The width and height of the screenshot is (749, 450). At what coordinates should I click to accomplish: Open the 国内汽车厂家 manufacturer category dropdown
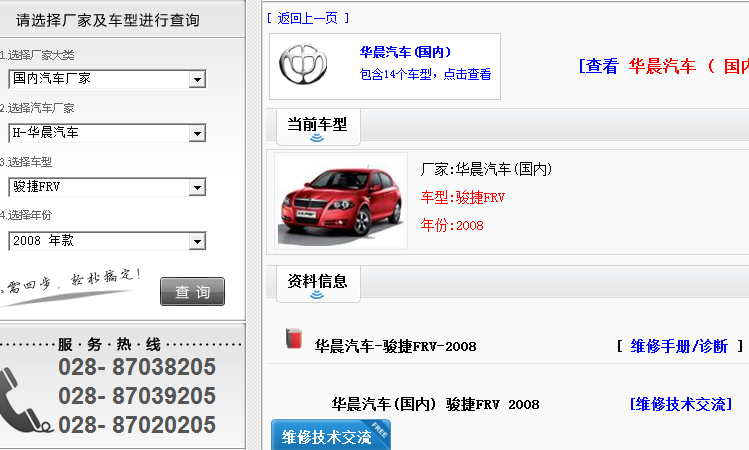pos(107,79)
